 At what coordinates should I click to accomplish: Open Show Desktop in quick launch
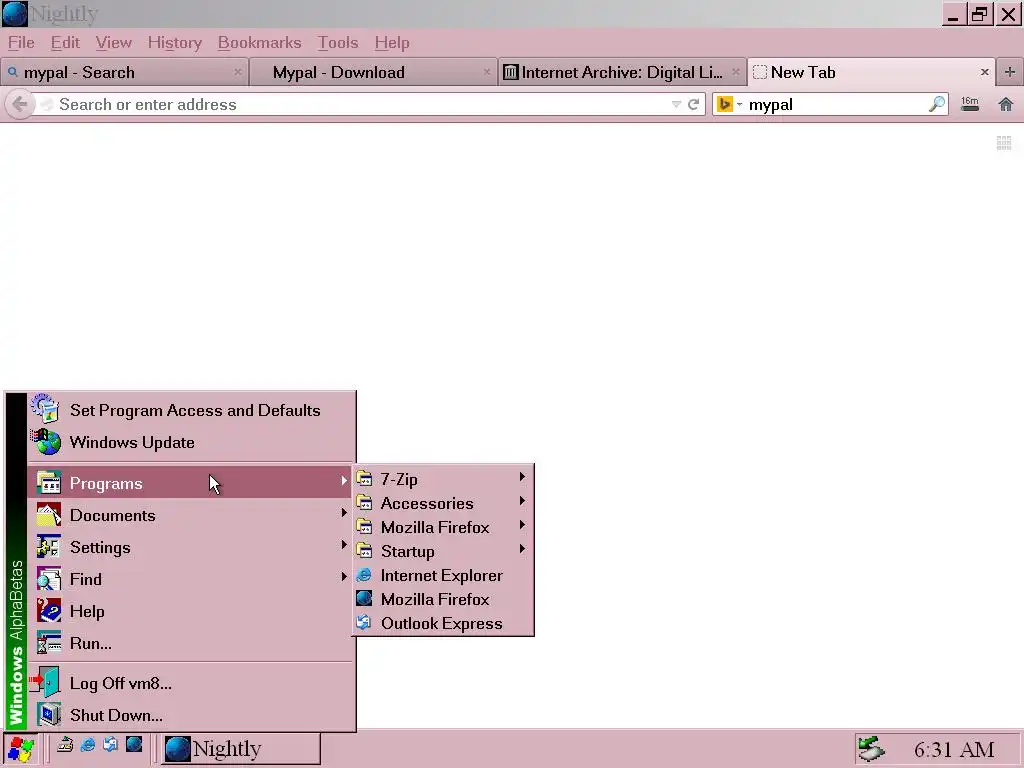tap(65, 744)
